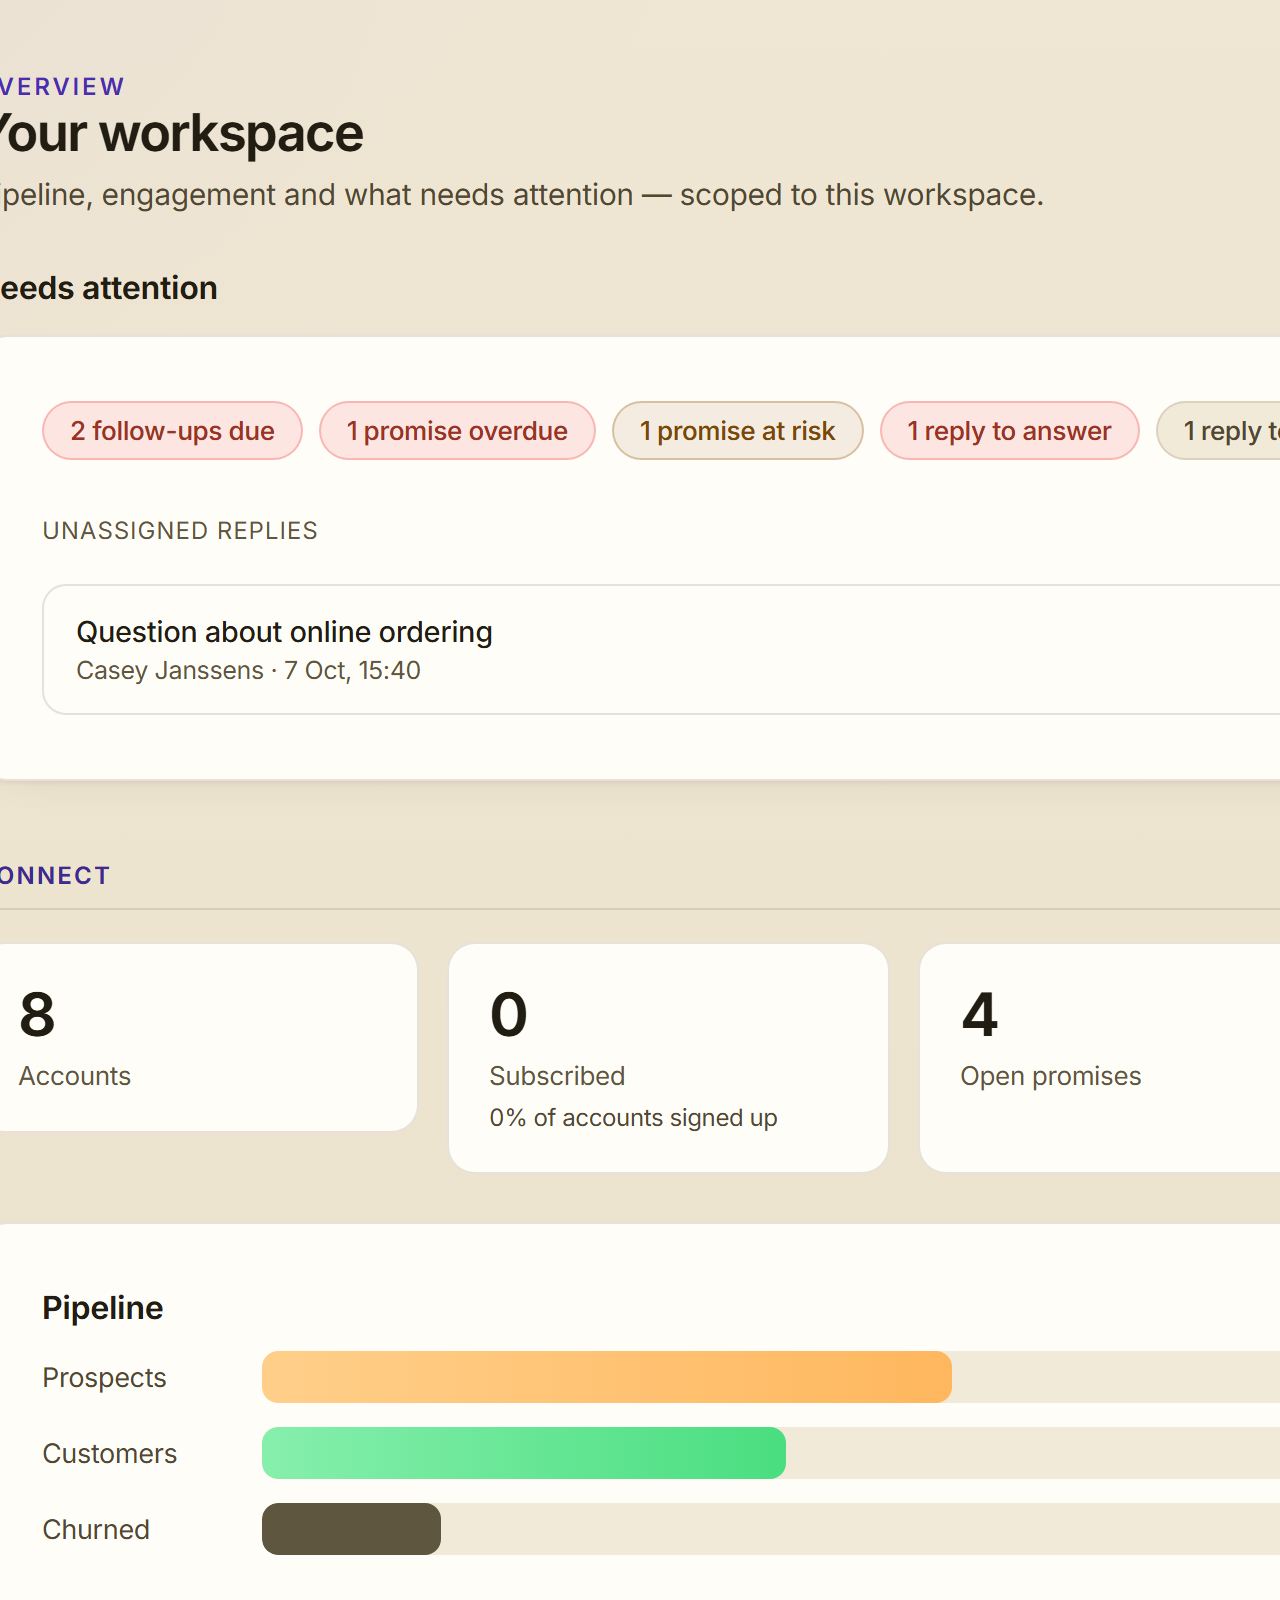The height and width of the screenshot is (1600, 1280).
Task: Click the green Customers pipeline bar
Action: [524, 1453]
